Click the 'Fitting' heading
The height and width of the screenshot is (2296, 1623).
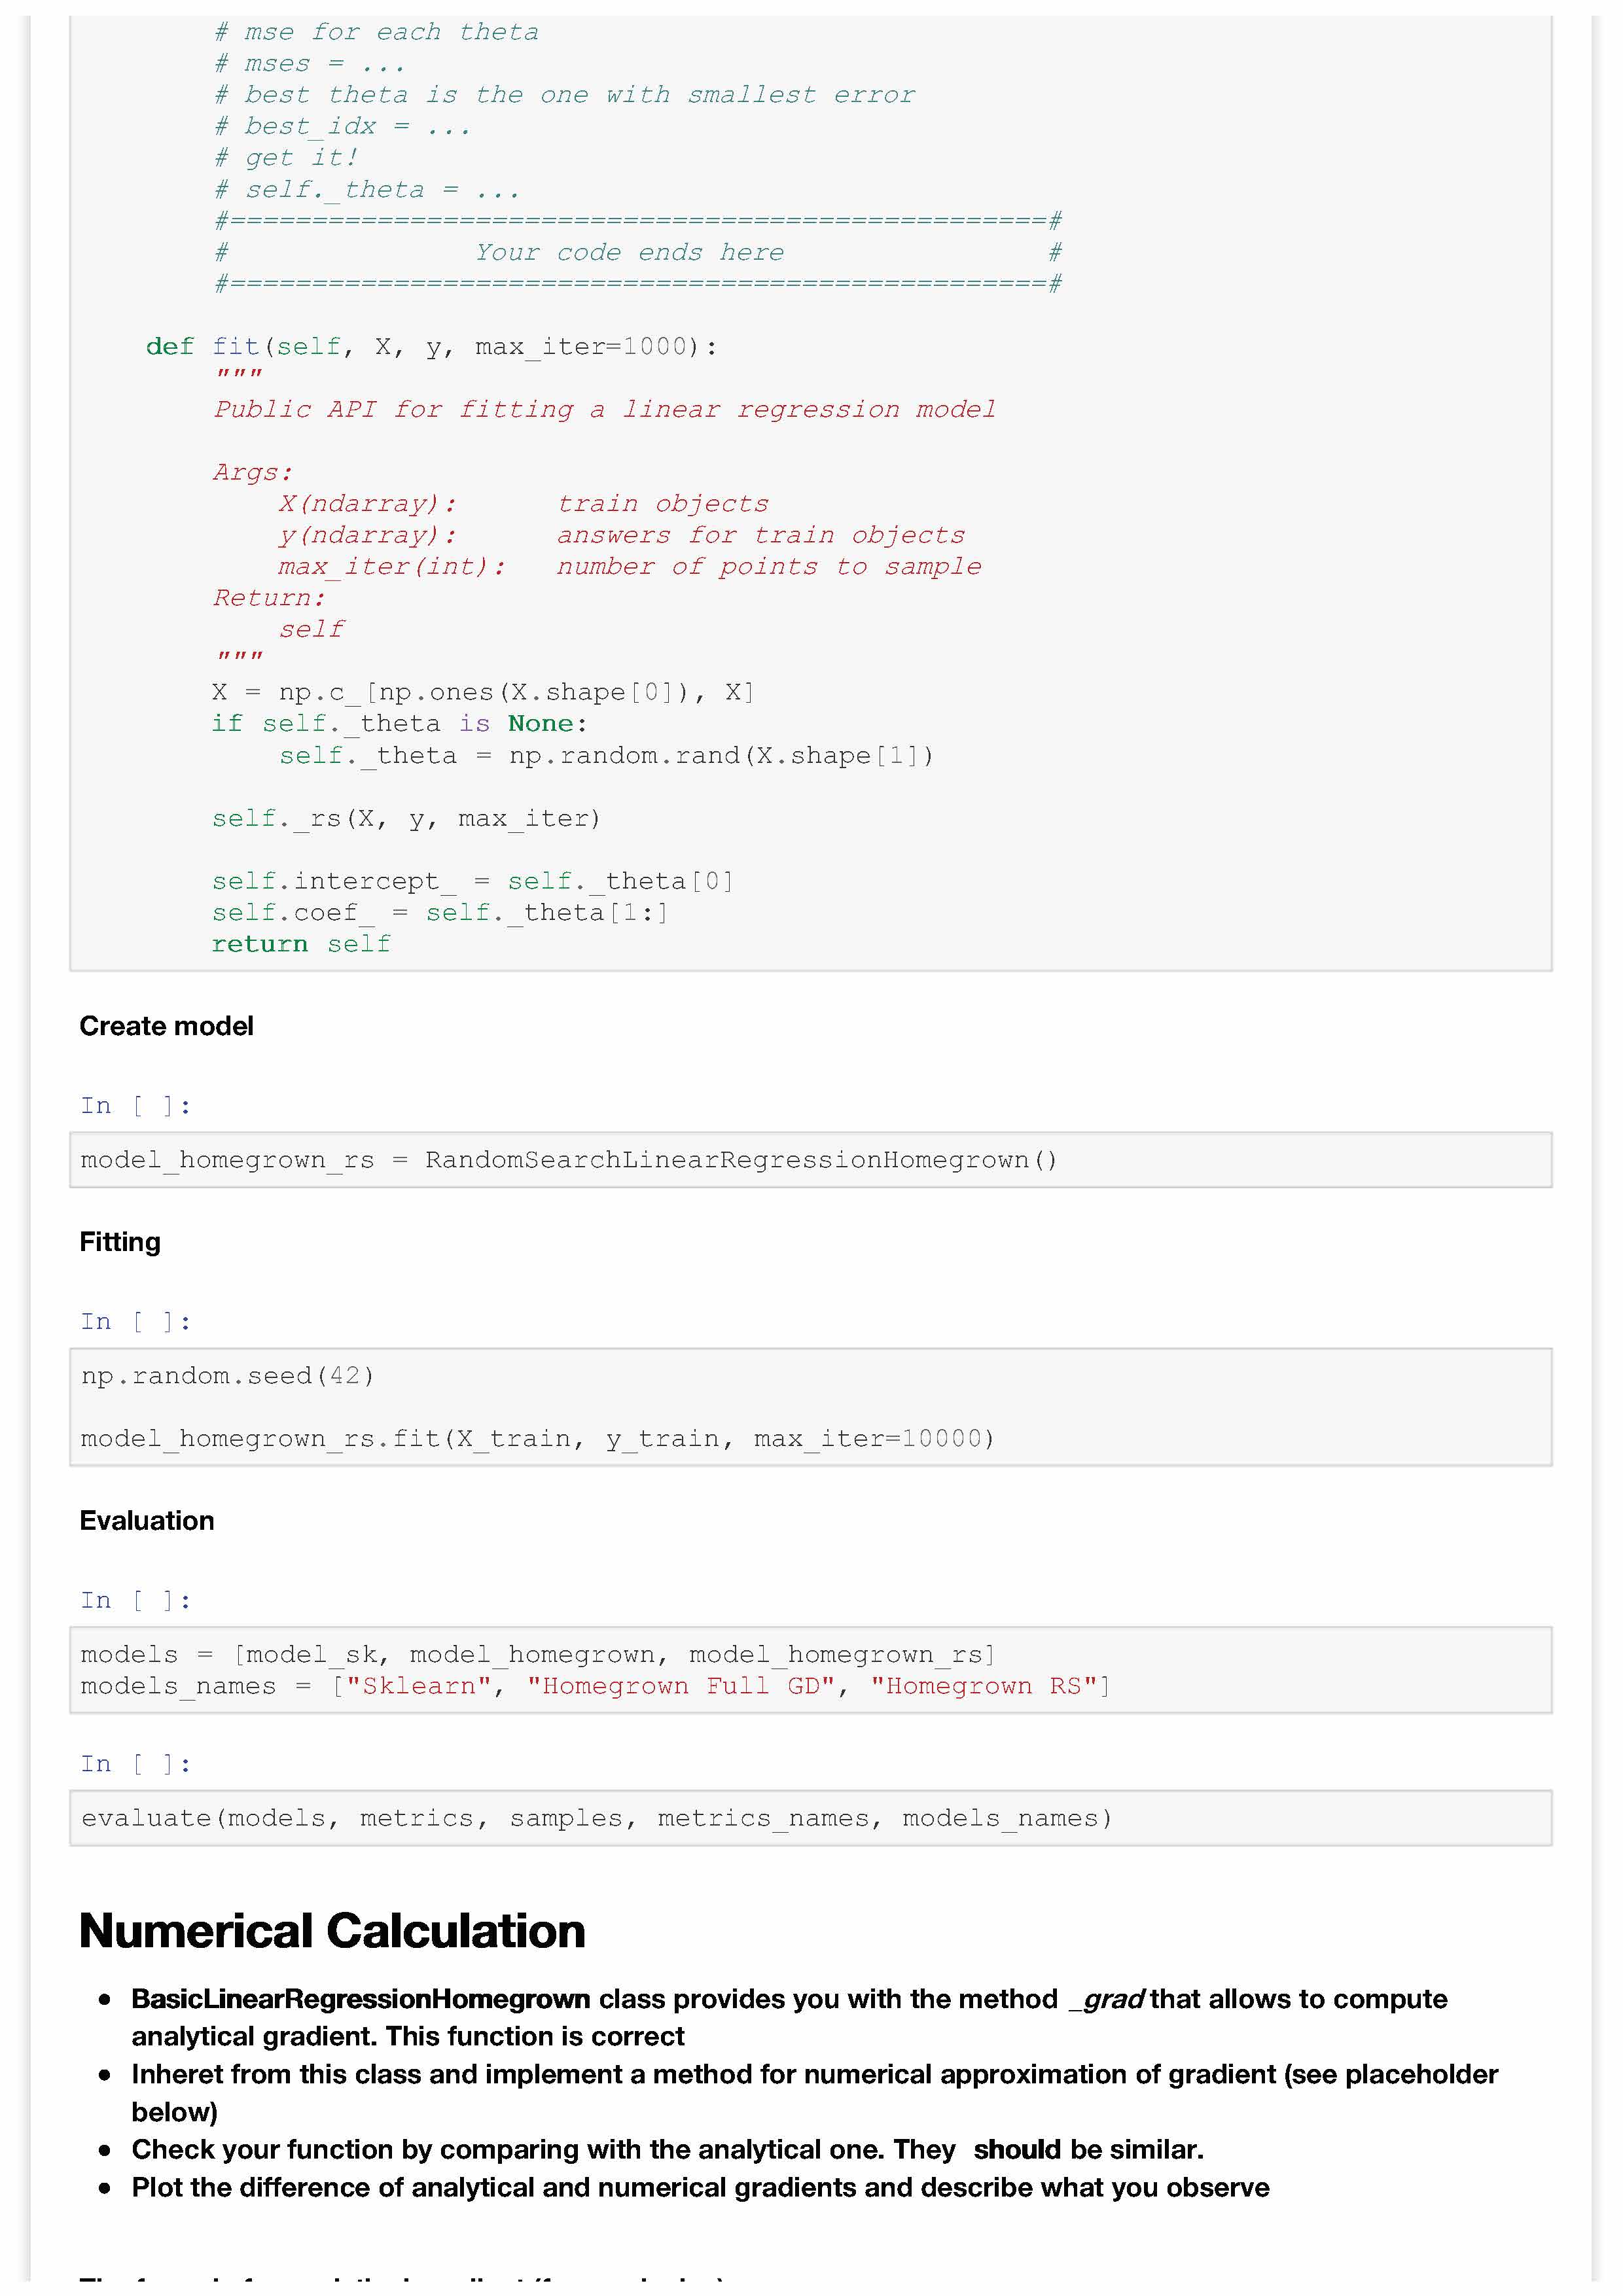pyautogui.click(x=120, y=1242)
